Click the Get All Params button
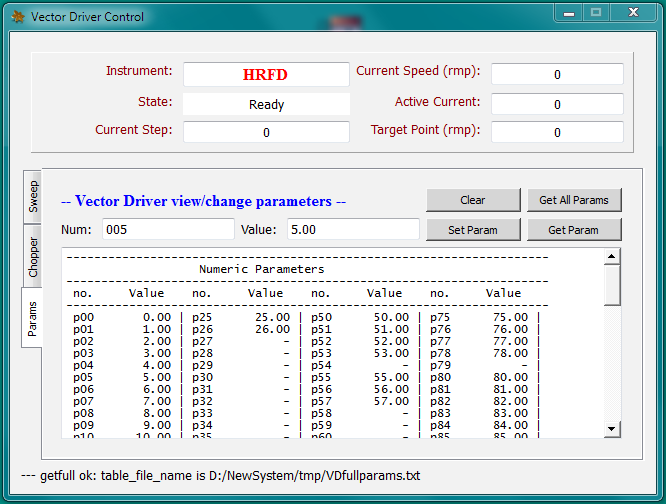Image resolution: width=666 pixels, height=504 pixels. pyautogui.click(x=573, y=200)
